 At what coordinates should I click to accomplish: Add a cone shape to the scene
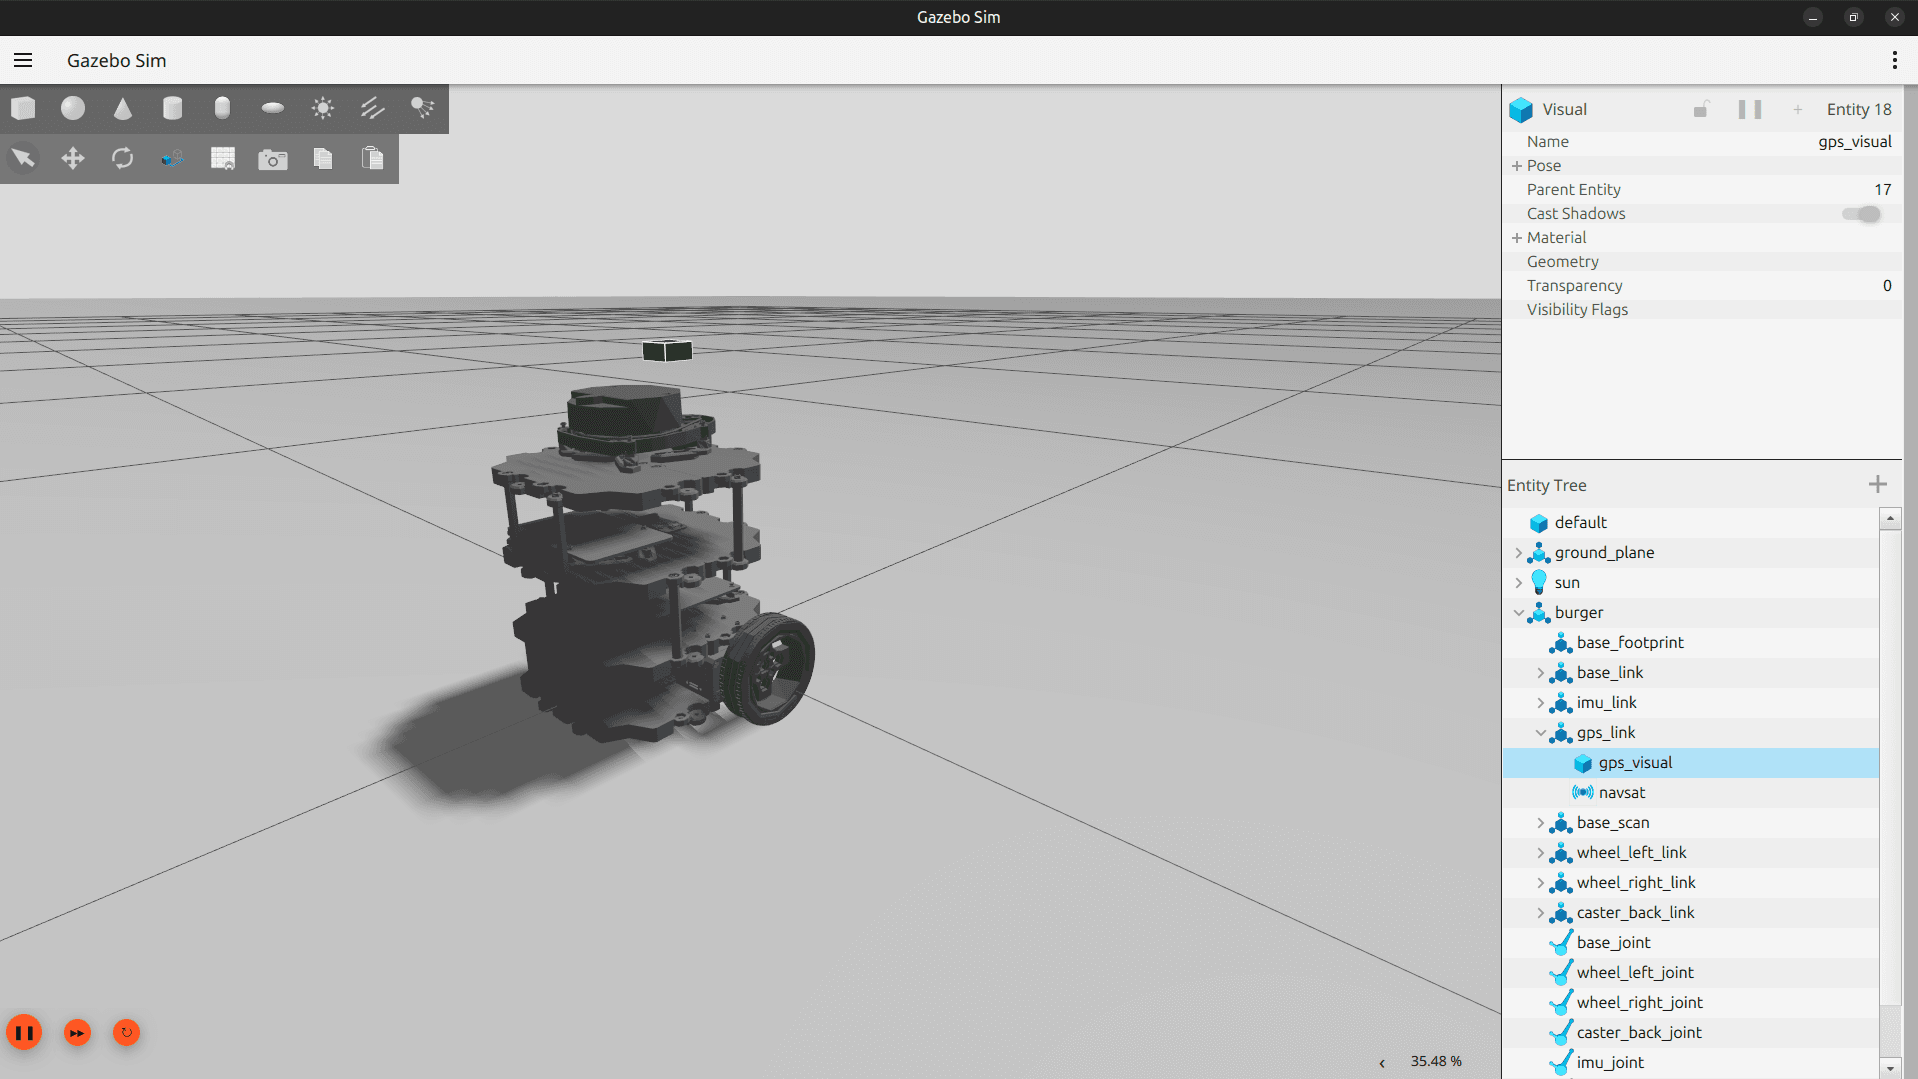coord(123,108)
